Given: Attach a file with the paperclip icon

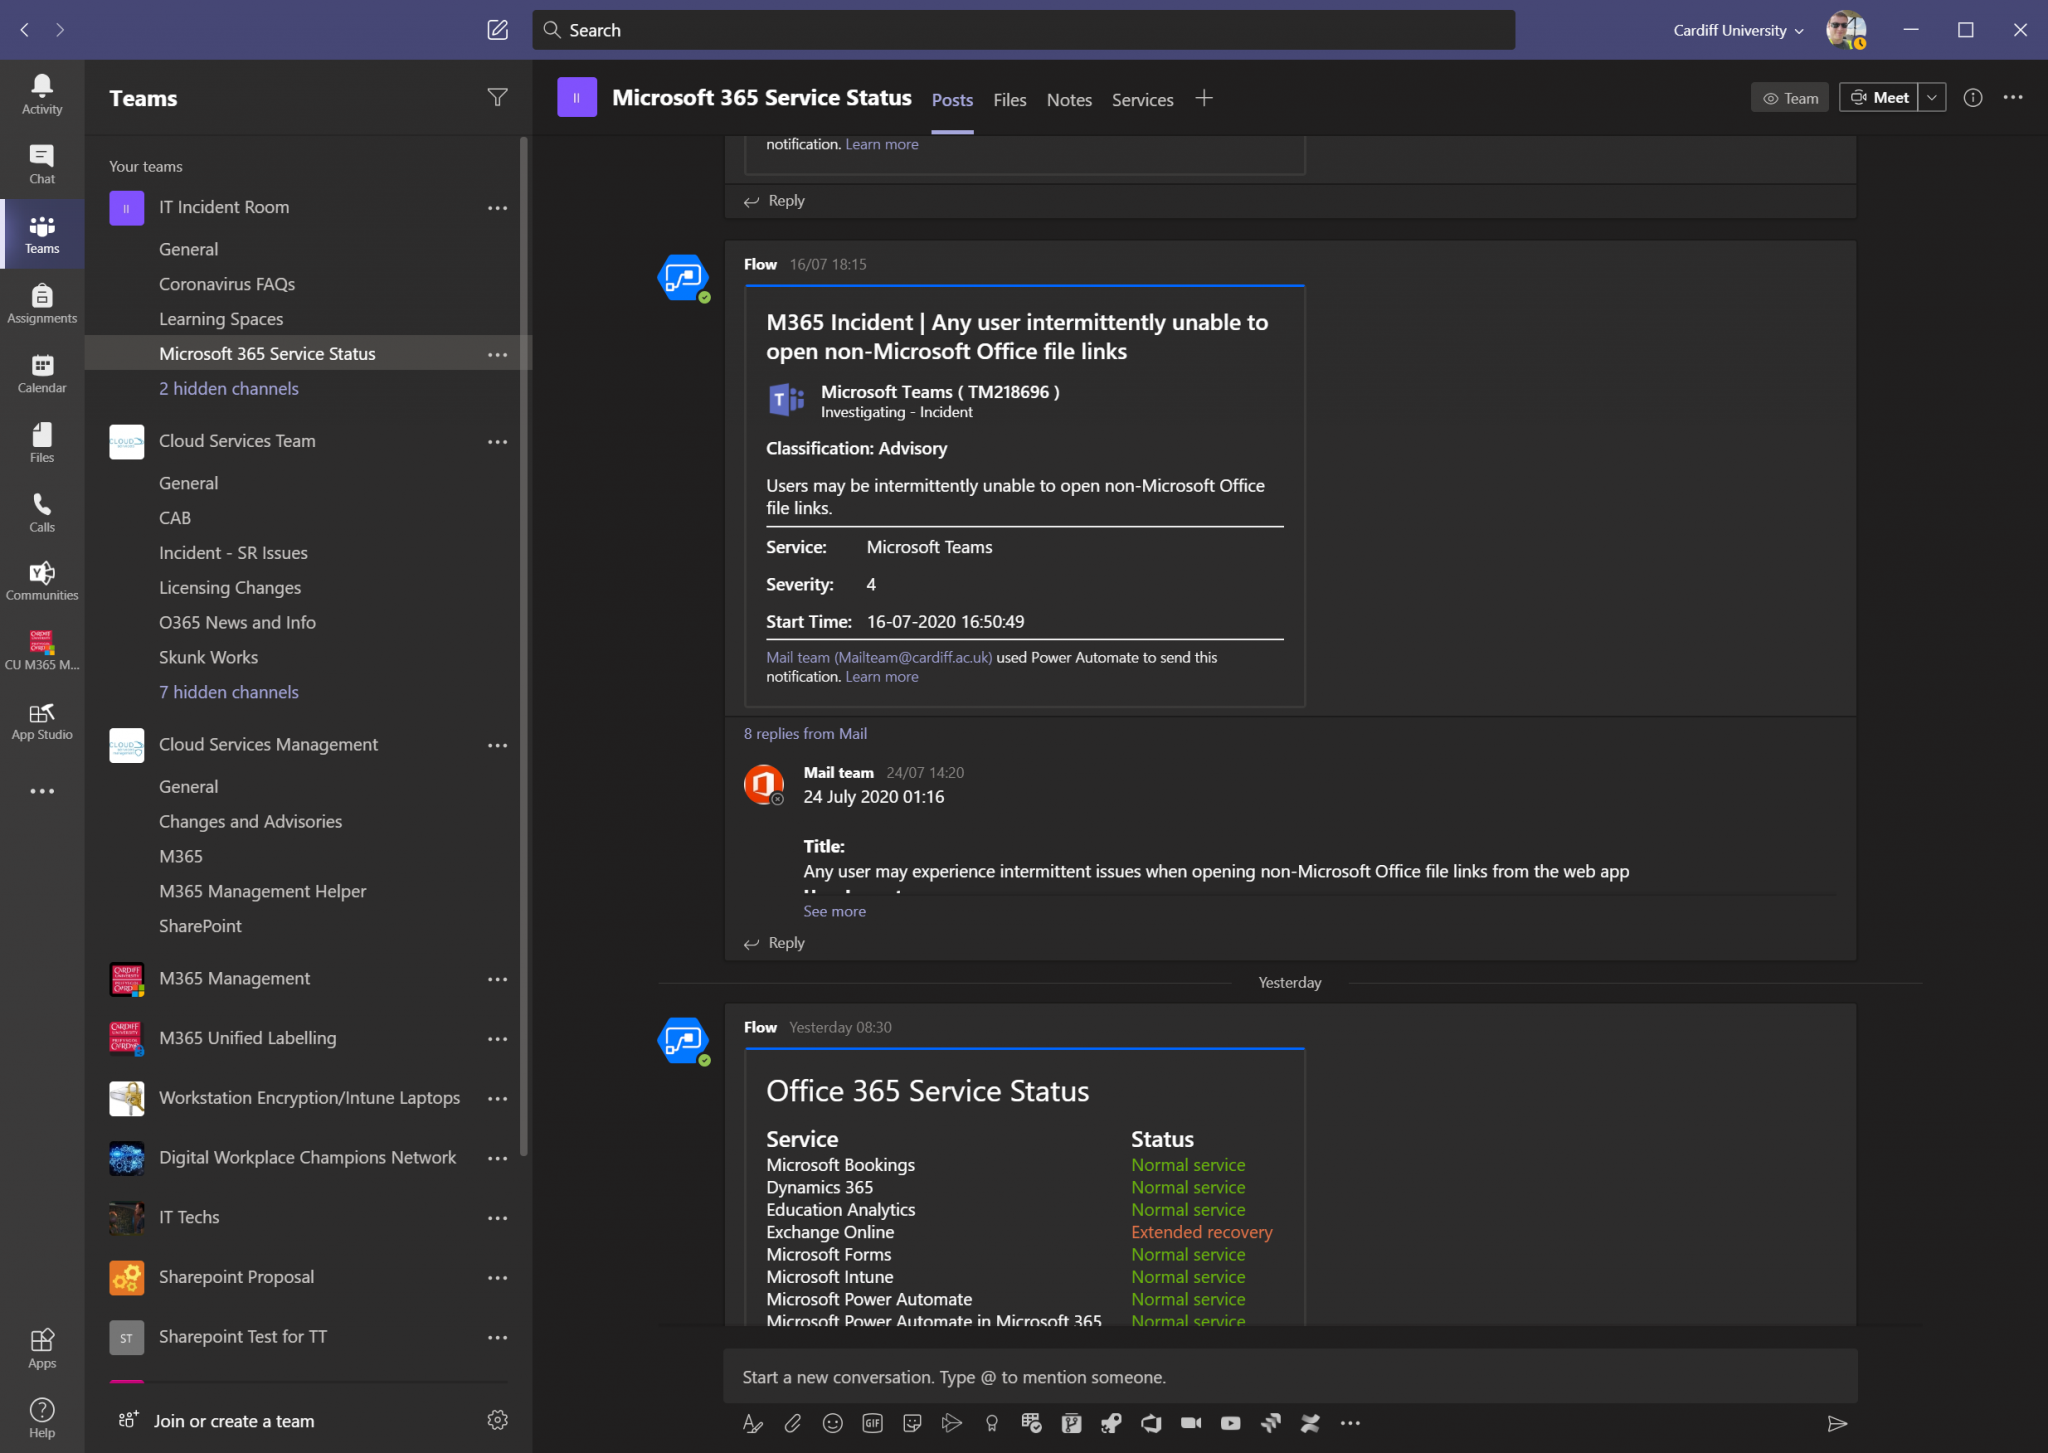Looking at the screenshot, I should click(792, 1422).
